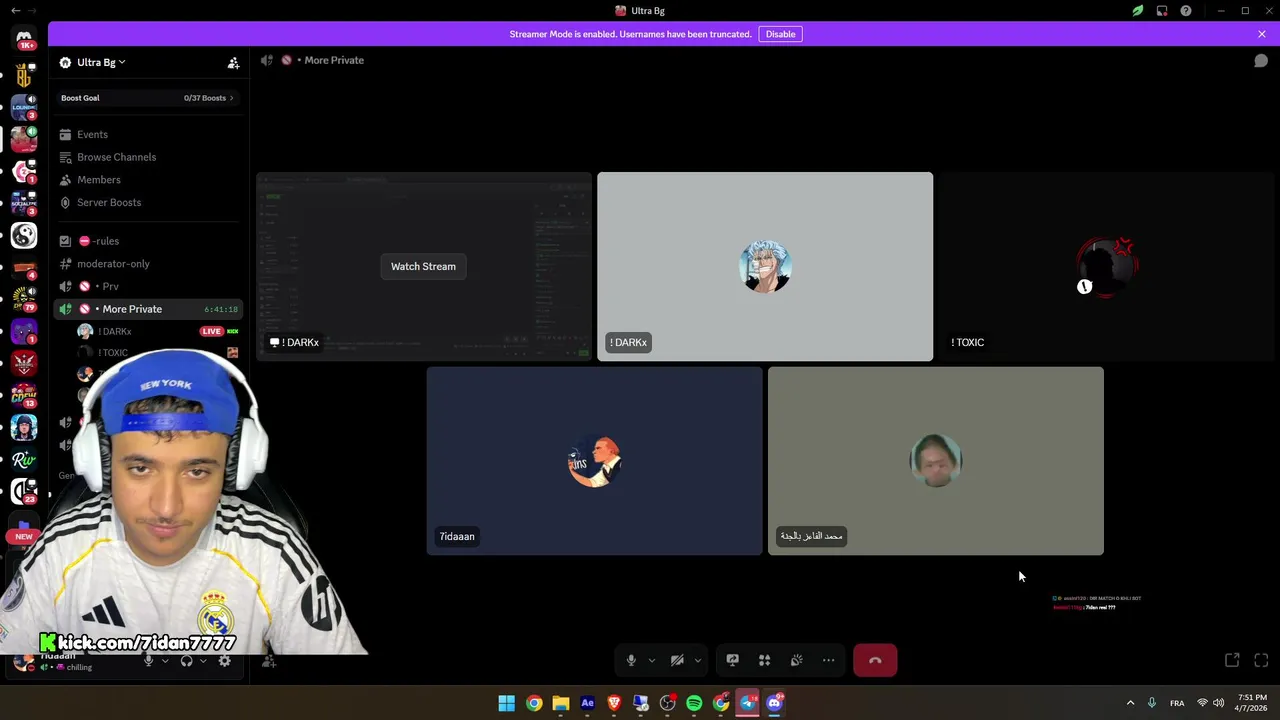Open the Socialize server icon
The image size is (1280, 720).
(24, 203)
